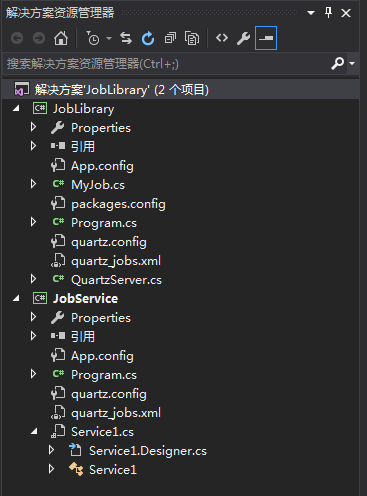Select quartz.config in JobLibrary
The image size is (367, 496).
pos(109,242)
